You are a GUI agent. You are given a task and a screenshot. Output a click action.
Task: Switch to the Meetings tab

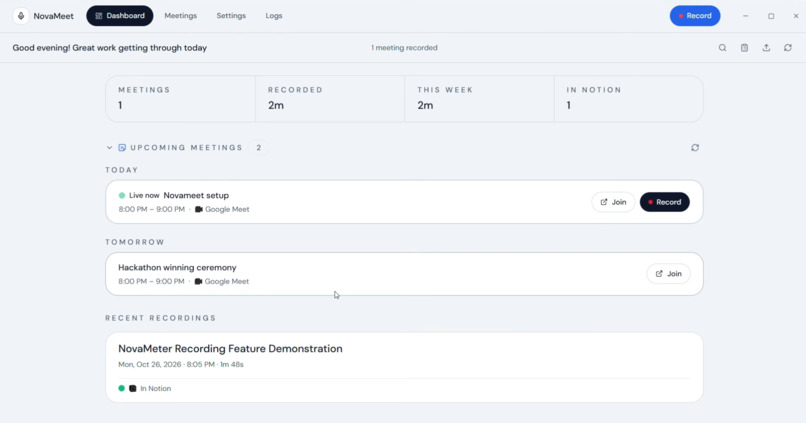tap(180, 16)
